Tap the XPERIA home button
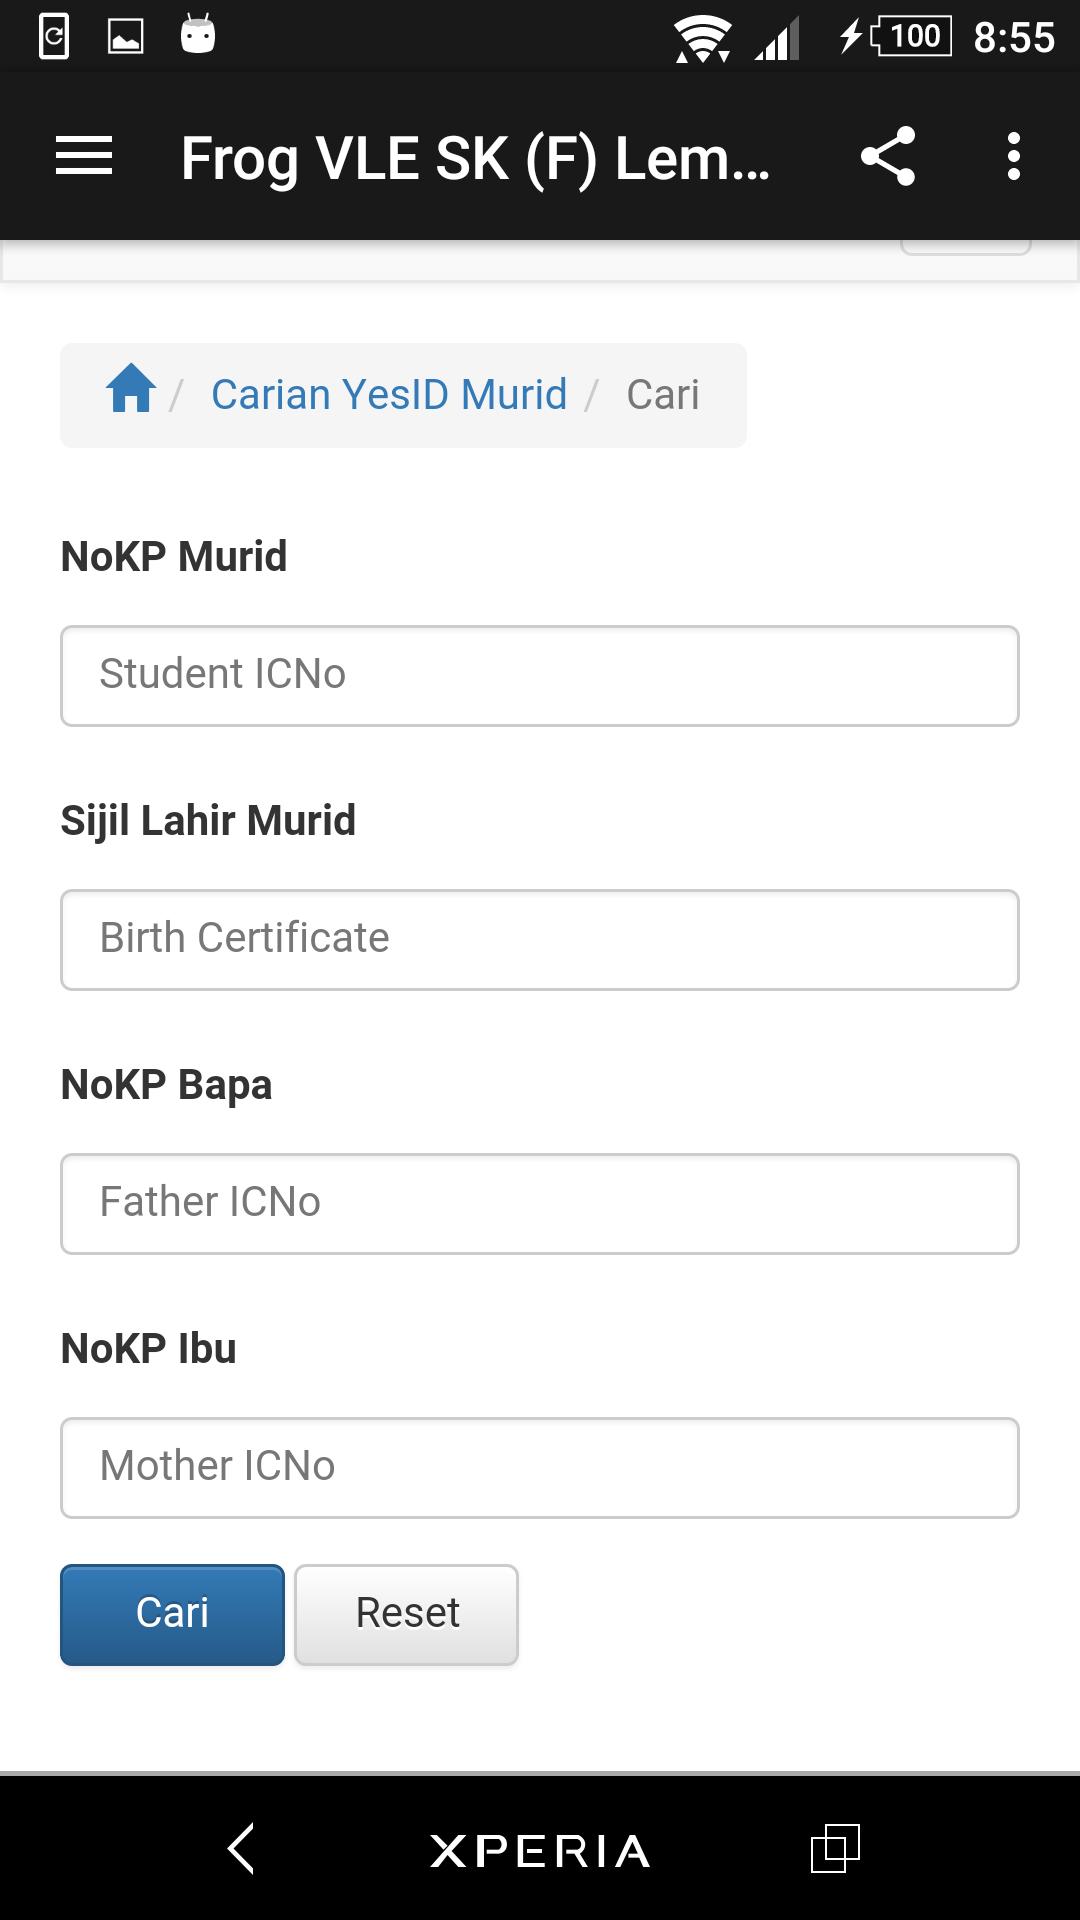The width and height of the screenshot is (1080, 1920). pyautogui.click(x=540, y=1851)
